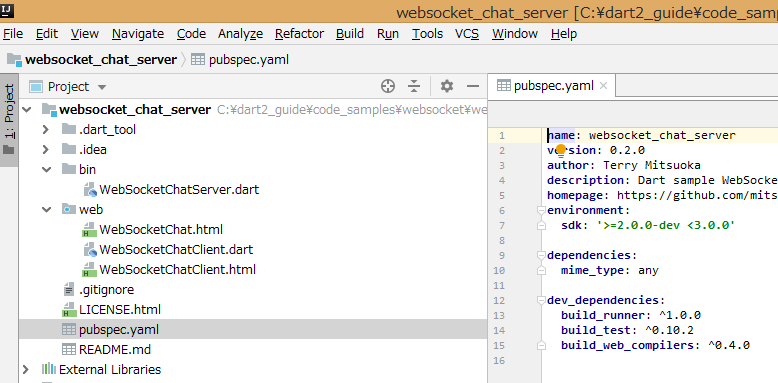Expand the .idea folder

(x=46, y=149)
